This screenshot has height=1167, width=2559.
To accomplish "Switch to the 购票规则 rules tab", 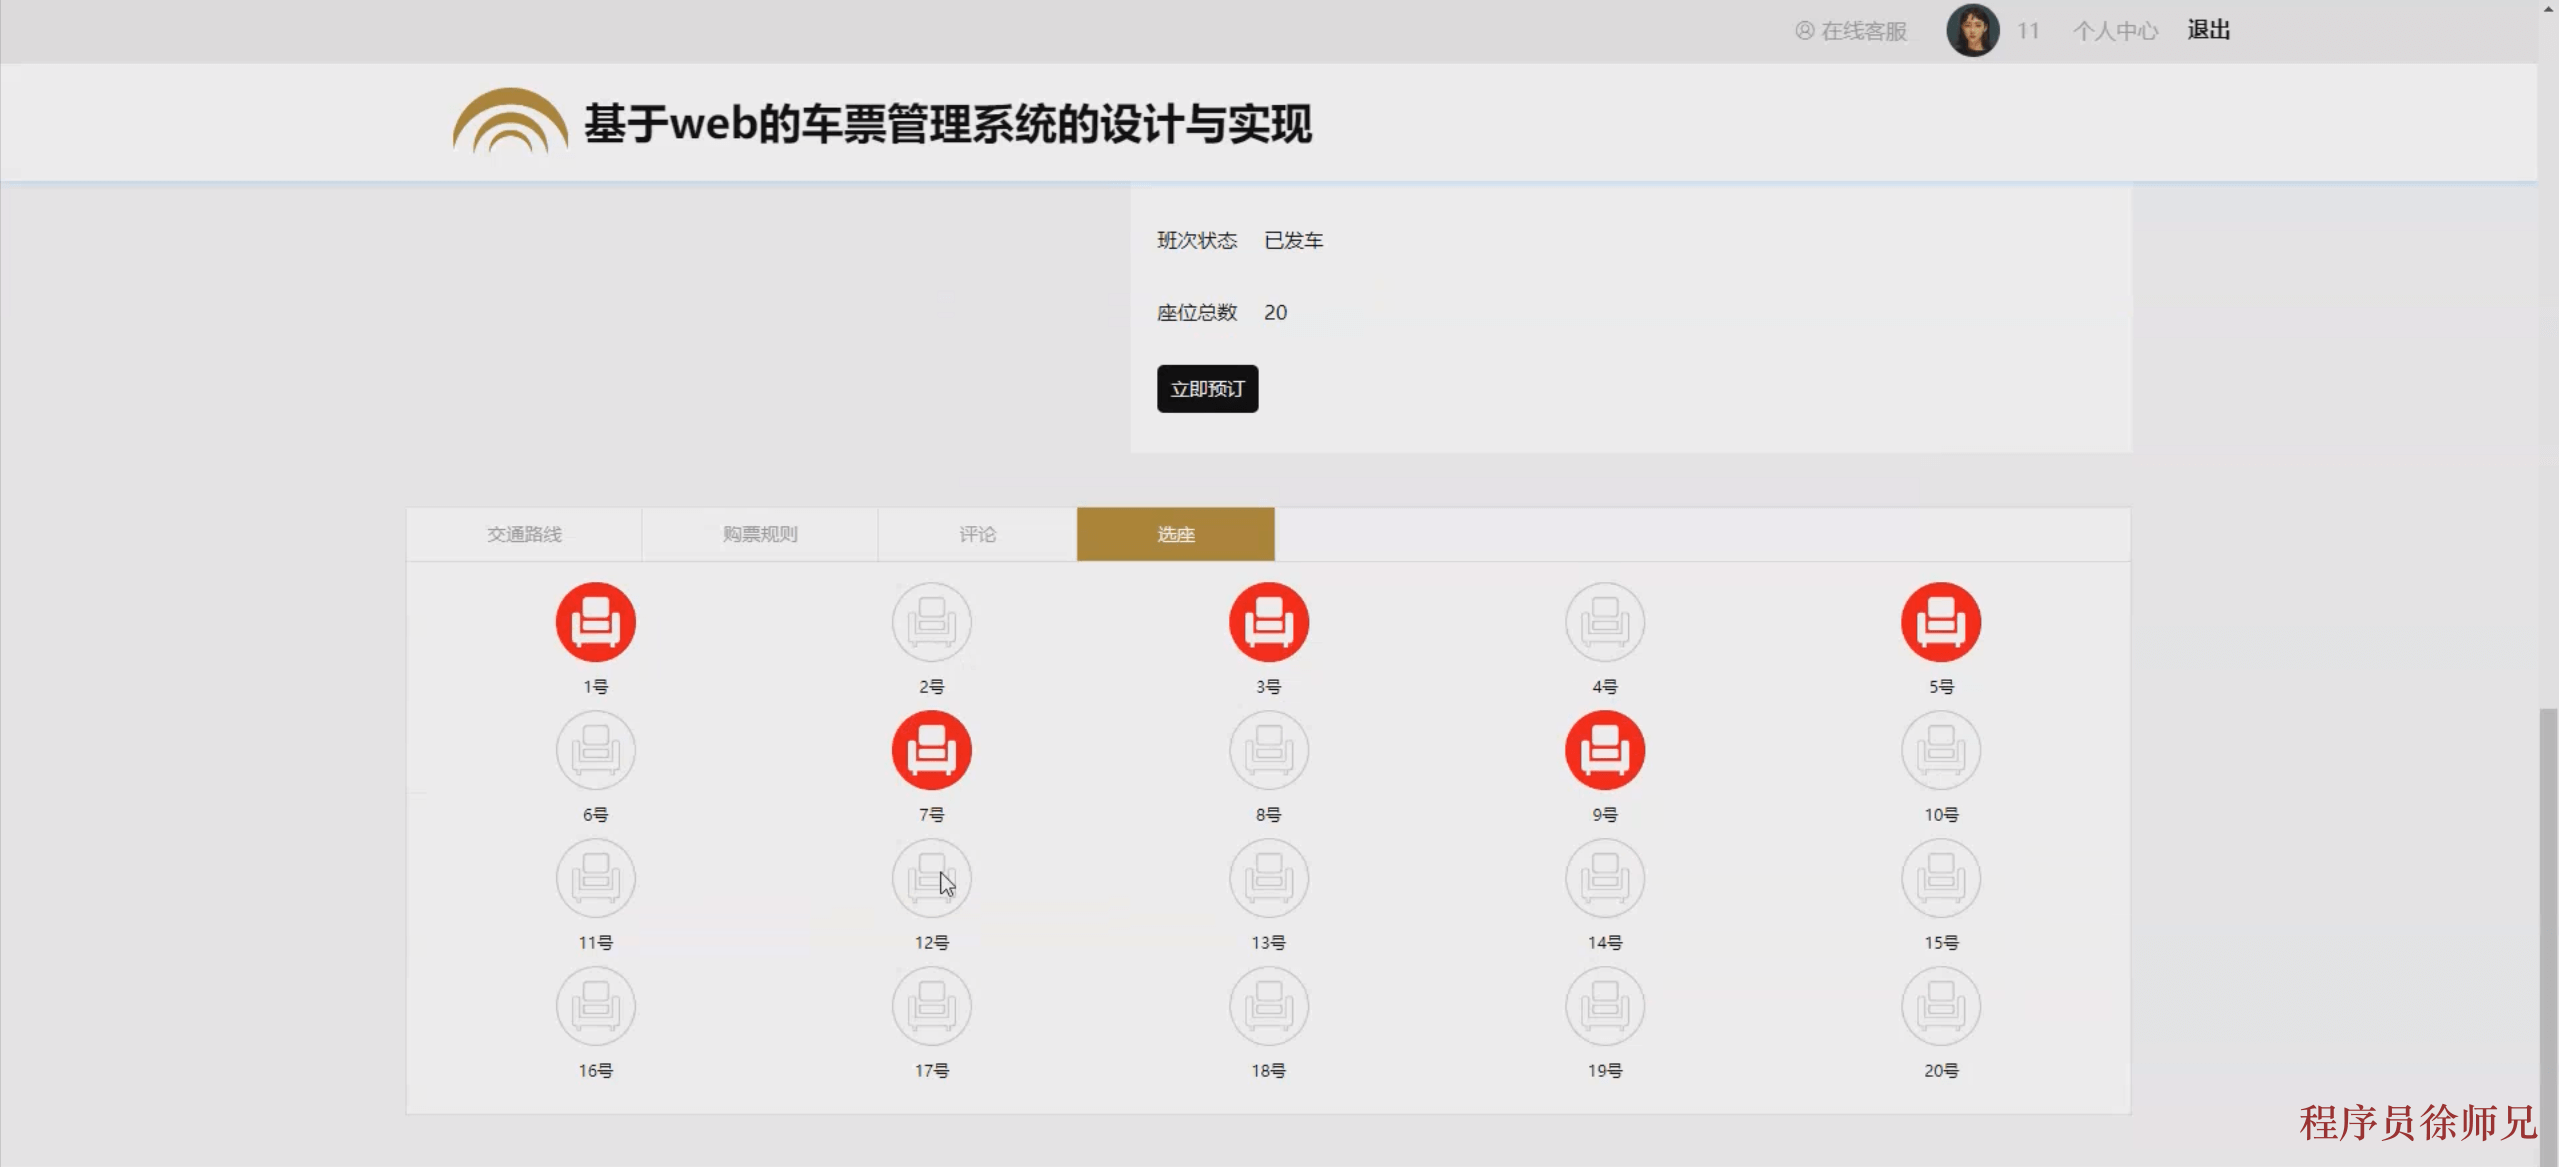I will (759, 534).
